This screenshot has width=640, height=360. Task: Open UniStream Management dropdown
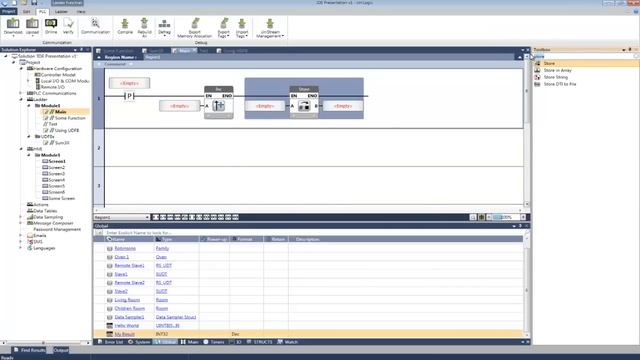(x=270, y=28)
